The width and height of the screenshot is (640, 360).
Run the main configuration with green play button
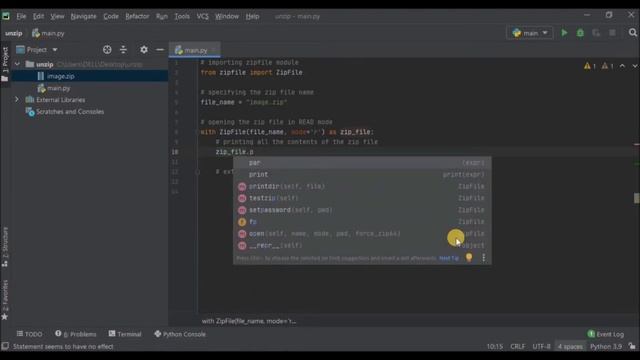(564, 33)
